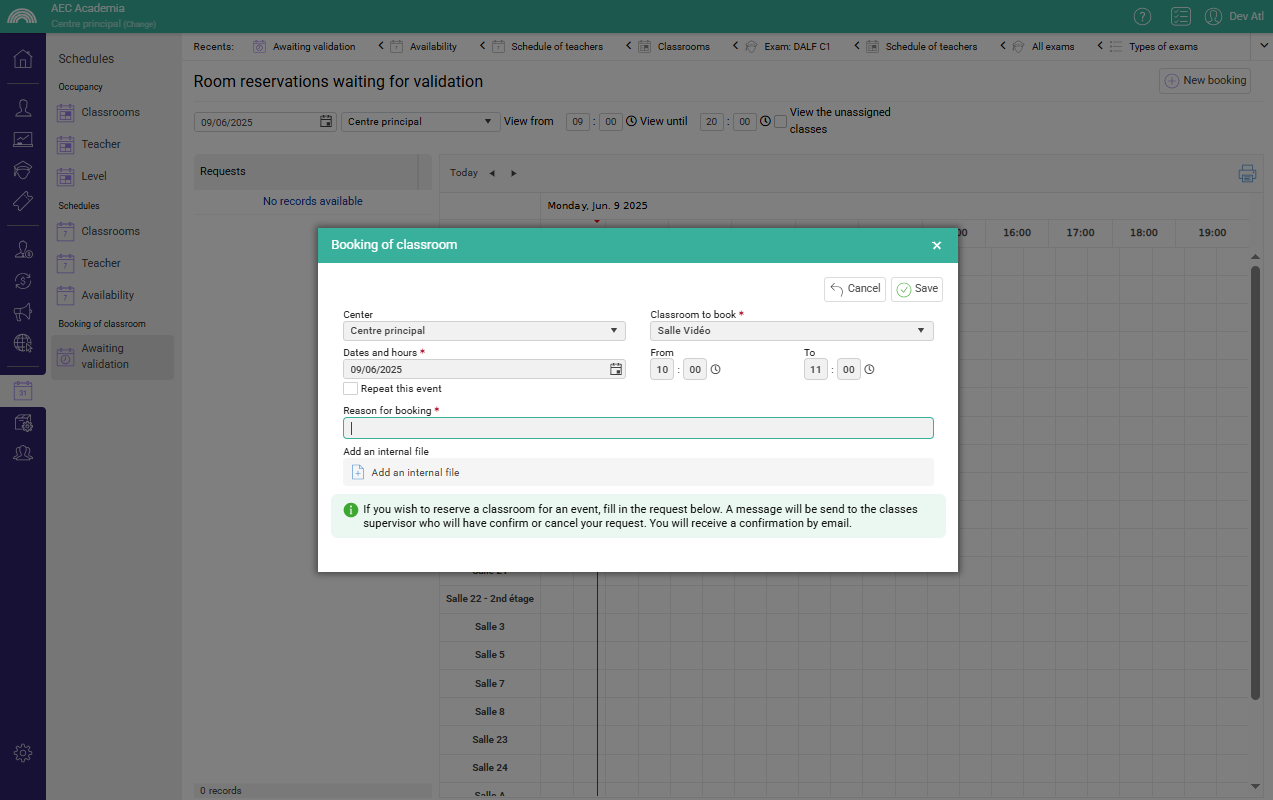1273x800 pixels.
Task: Click the Requests column header
Action: pos(305,171)
